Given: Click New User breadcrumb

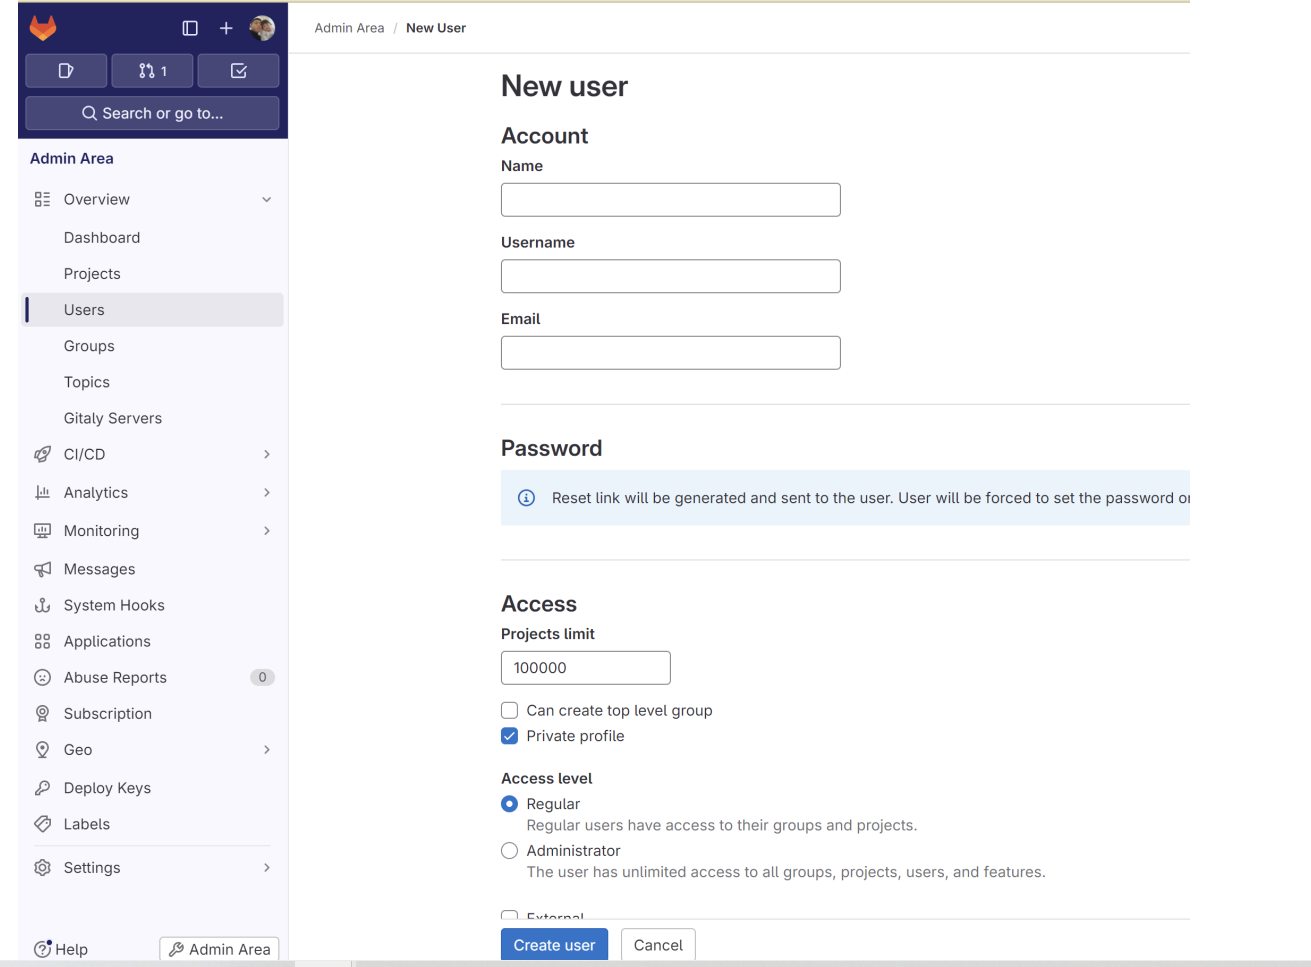Looking at the screenshot, I should click(x=436, y=28).
